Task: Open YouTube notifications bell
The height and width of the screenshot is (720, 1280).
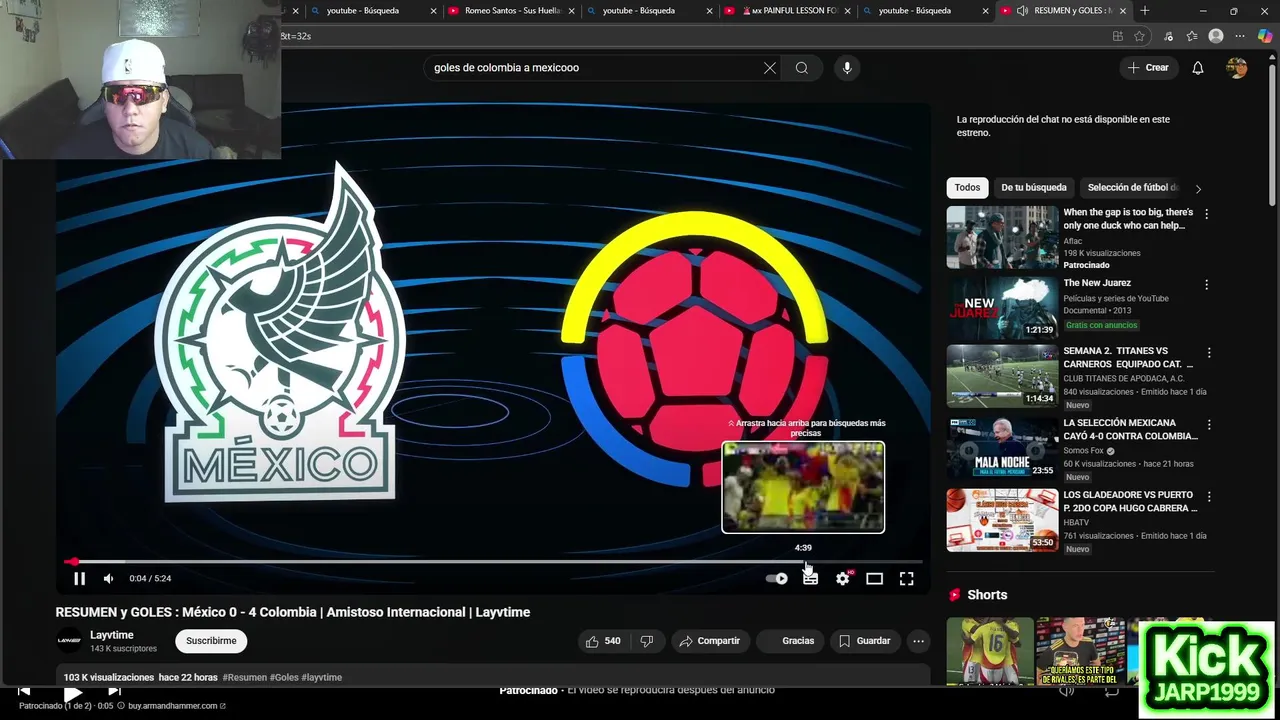Action: coord(1198,68)
